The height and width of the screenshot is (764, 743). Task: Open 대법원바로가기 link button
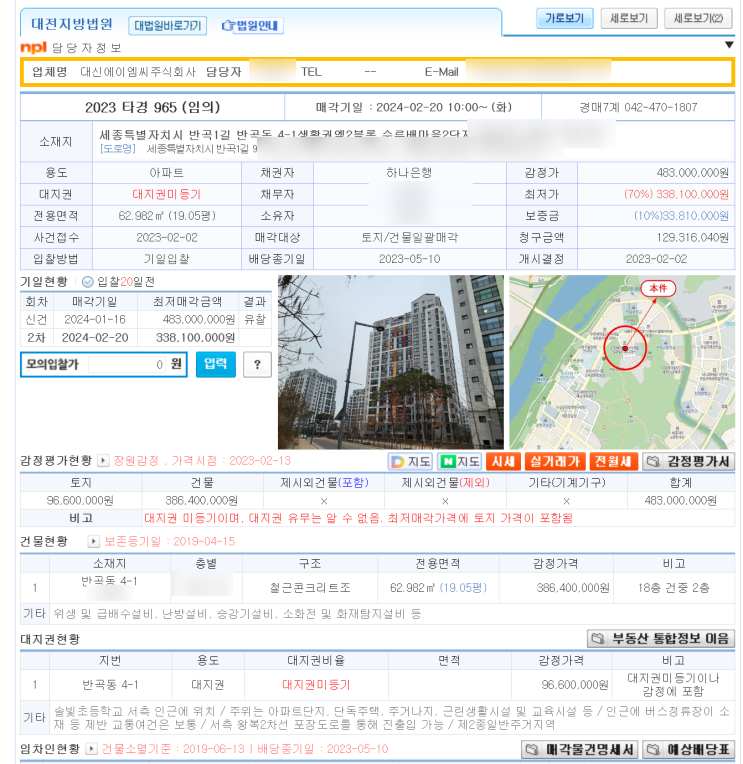(x=168, y=25)
